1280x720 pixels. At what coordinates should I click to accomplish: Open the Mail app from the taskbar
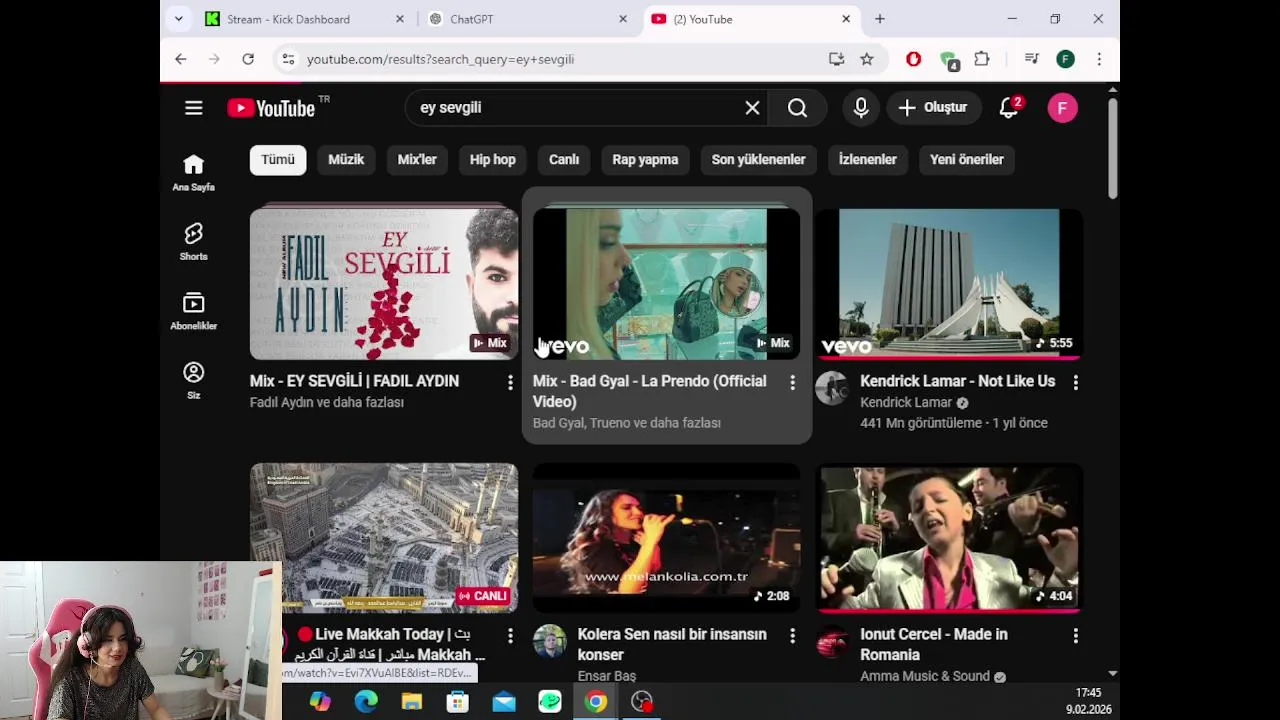tap(504, 702)
